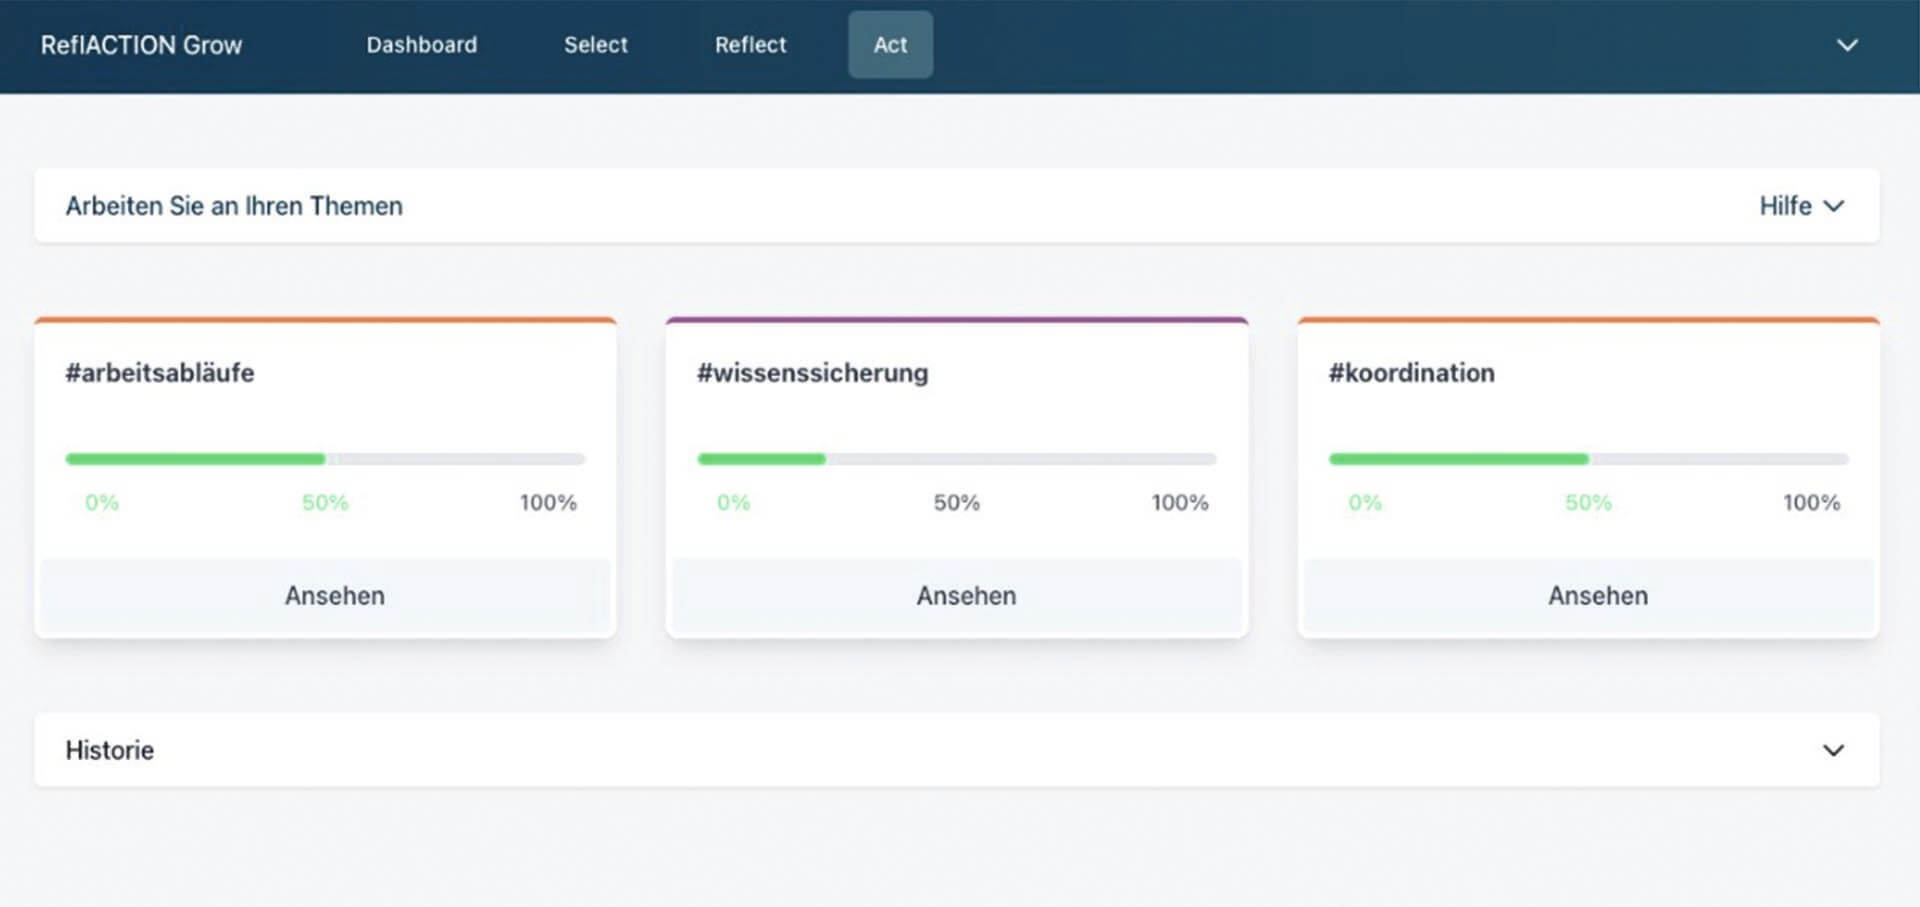Go to the Dashboard tab

(421, 45)
